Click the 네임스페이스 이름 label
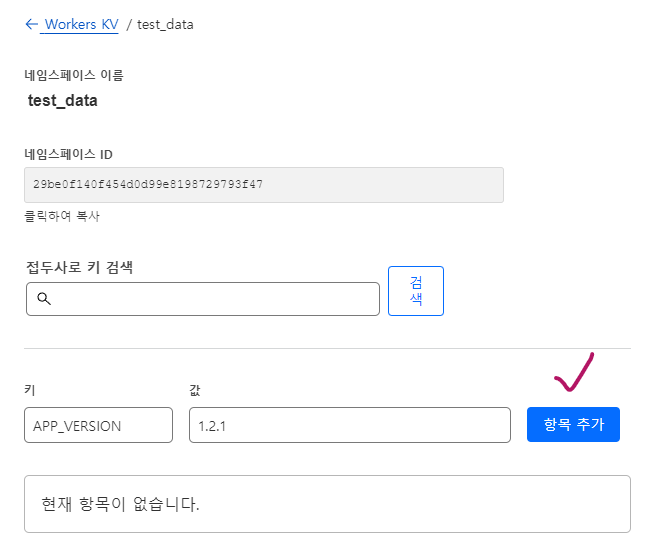 click(74, 75)
